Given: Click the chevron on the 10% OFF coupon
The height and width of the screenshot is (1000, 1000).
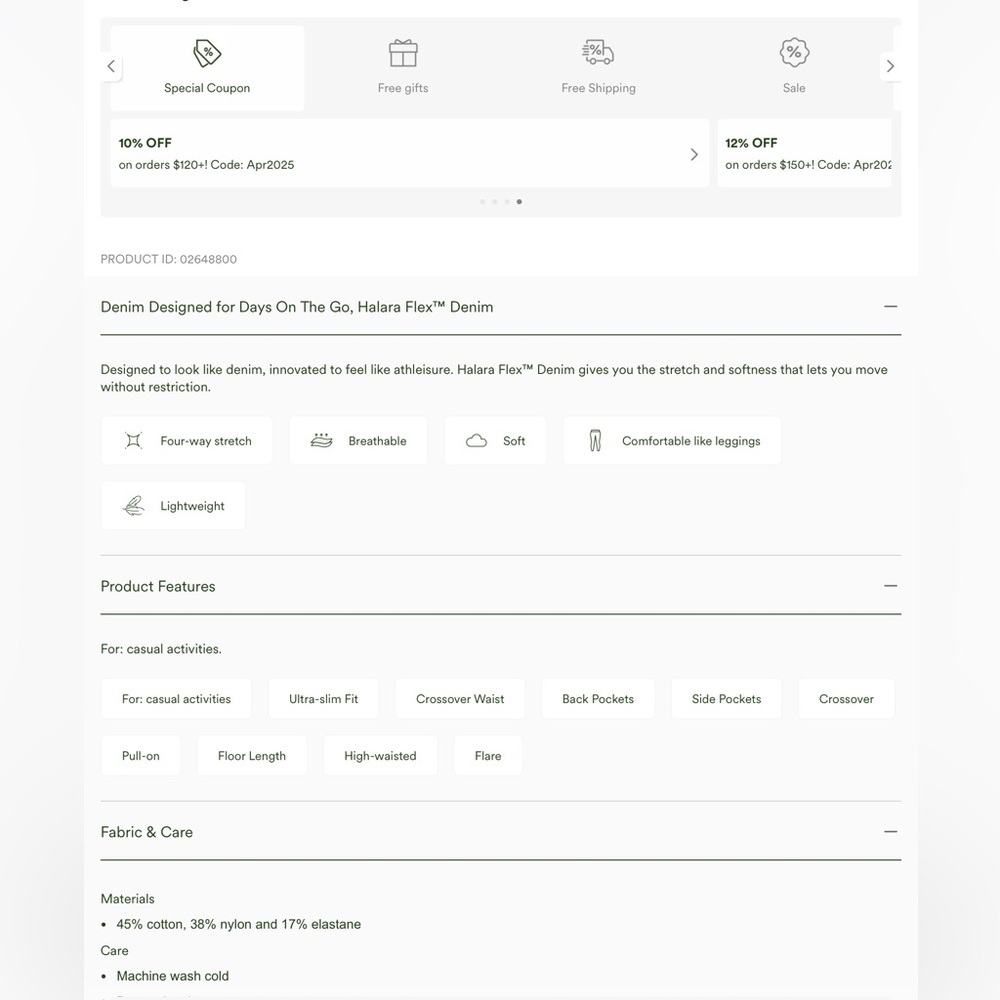Looking at the screenshot, I should click(694, 154).
